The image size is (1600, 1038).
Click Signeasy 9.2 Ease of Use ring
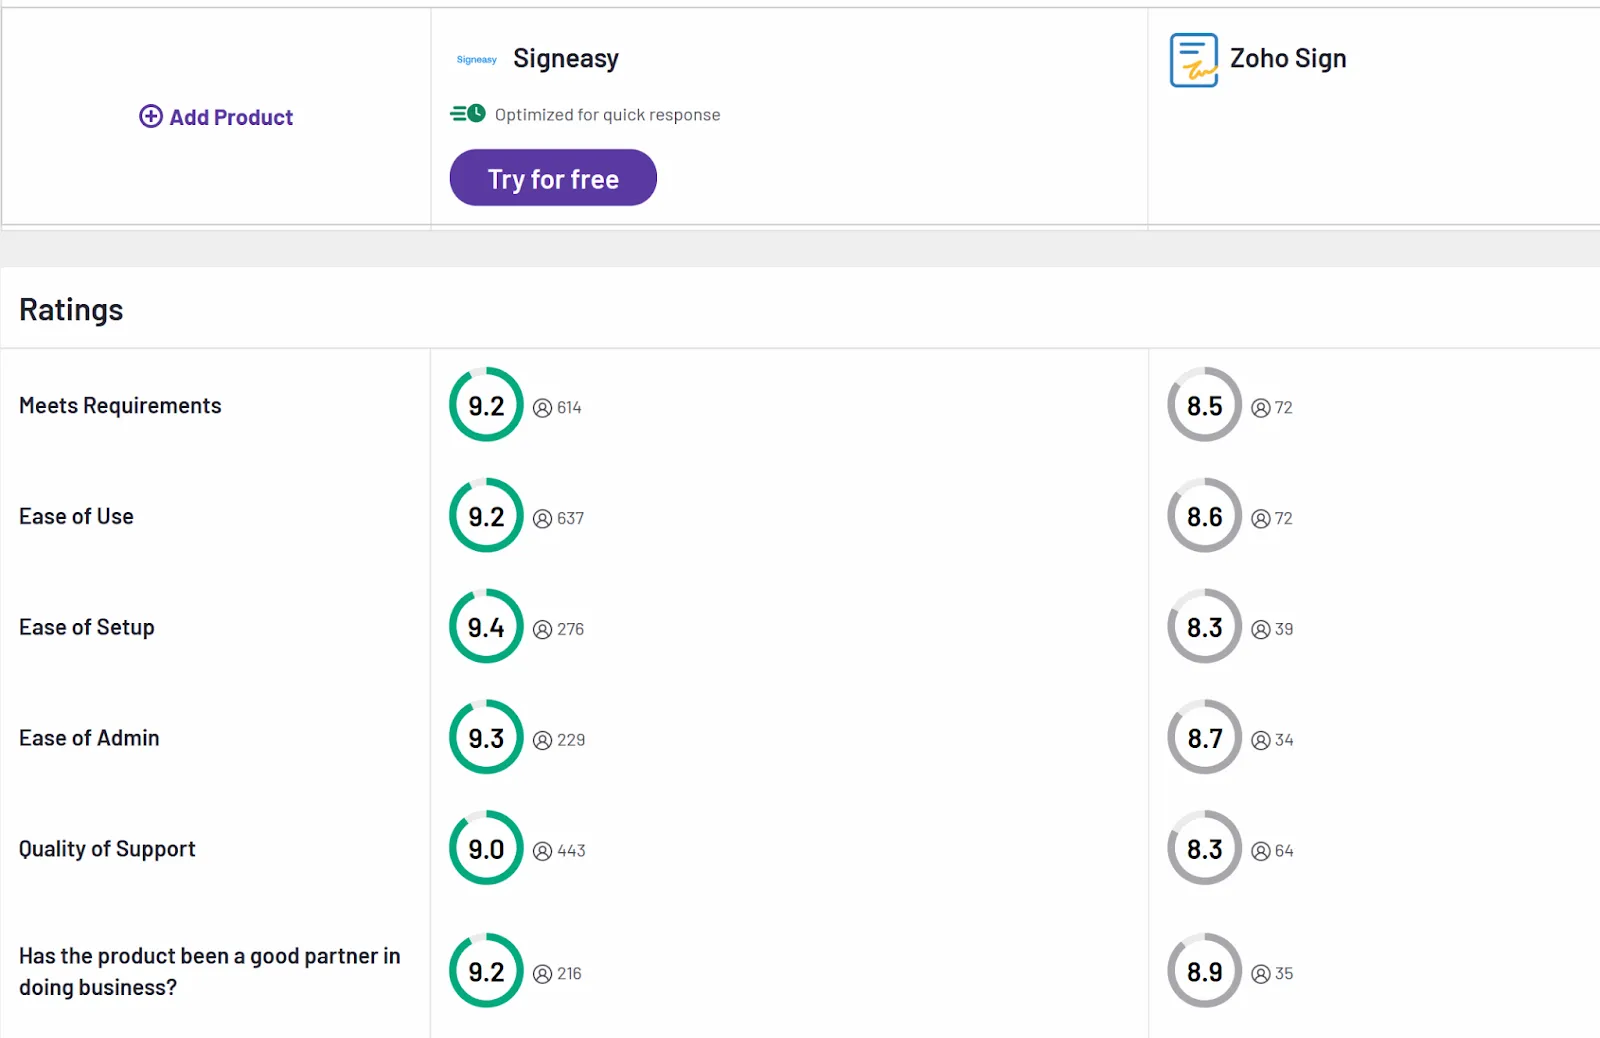(x=486, y=516)
